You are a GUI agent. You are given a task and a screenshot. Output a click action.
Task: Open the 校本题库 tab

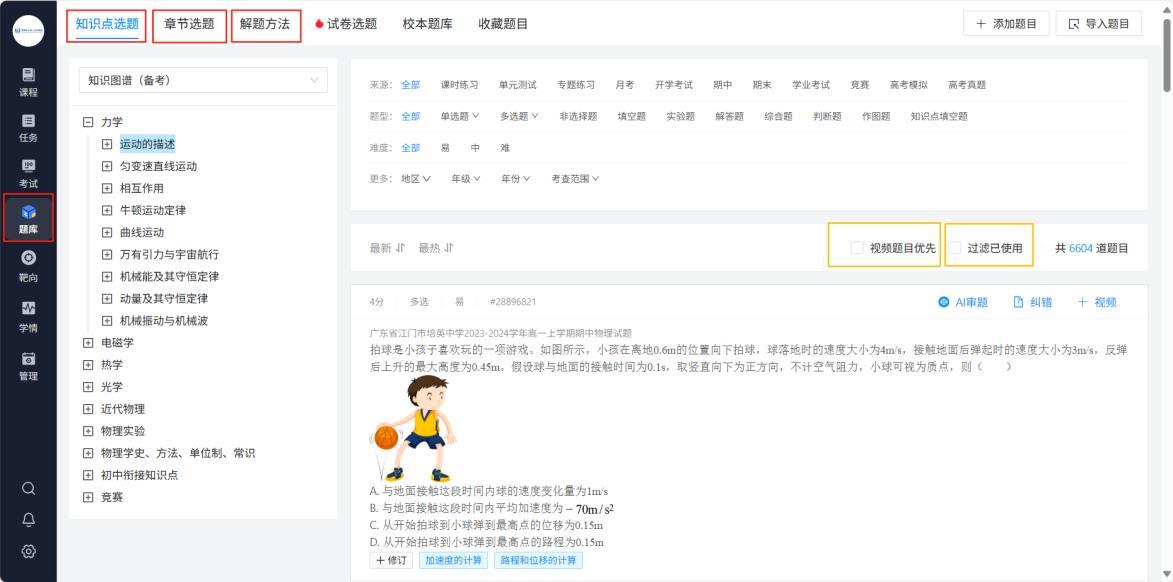coord(427,24)
